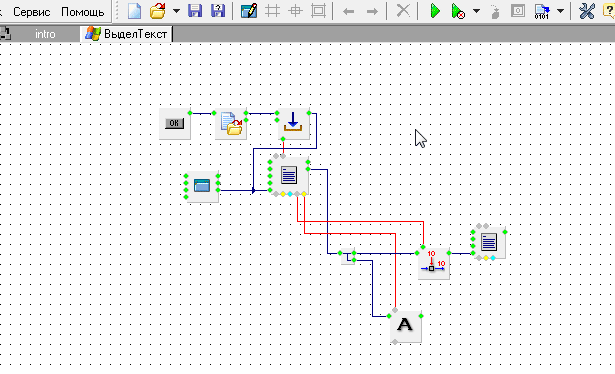Image resolution: width=615 pixels, height=374 pixels.
Task: Switch to the intro tab
Action: [x=45, y=34]
